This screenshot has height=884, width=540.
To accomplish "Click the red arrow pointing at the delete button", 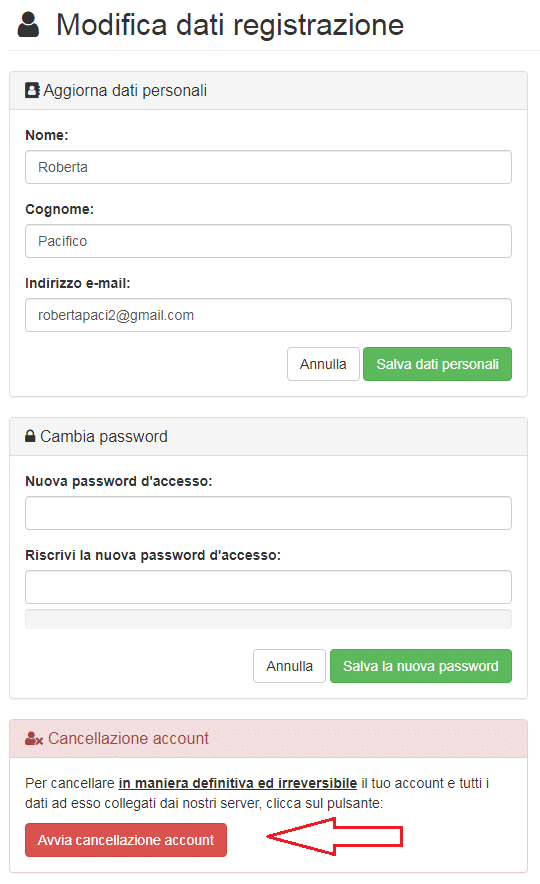I will [x=335, y=837].
